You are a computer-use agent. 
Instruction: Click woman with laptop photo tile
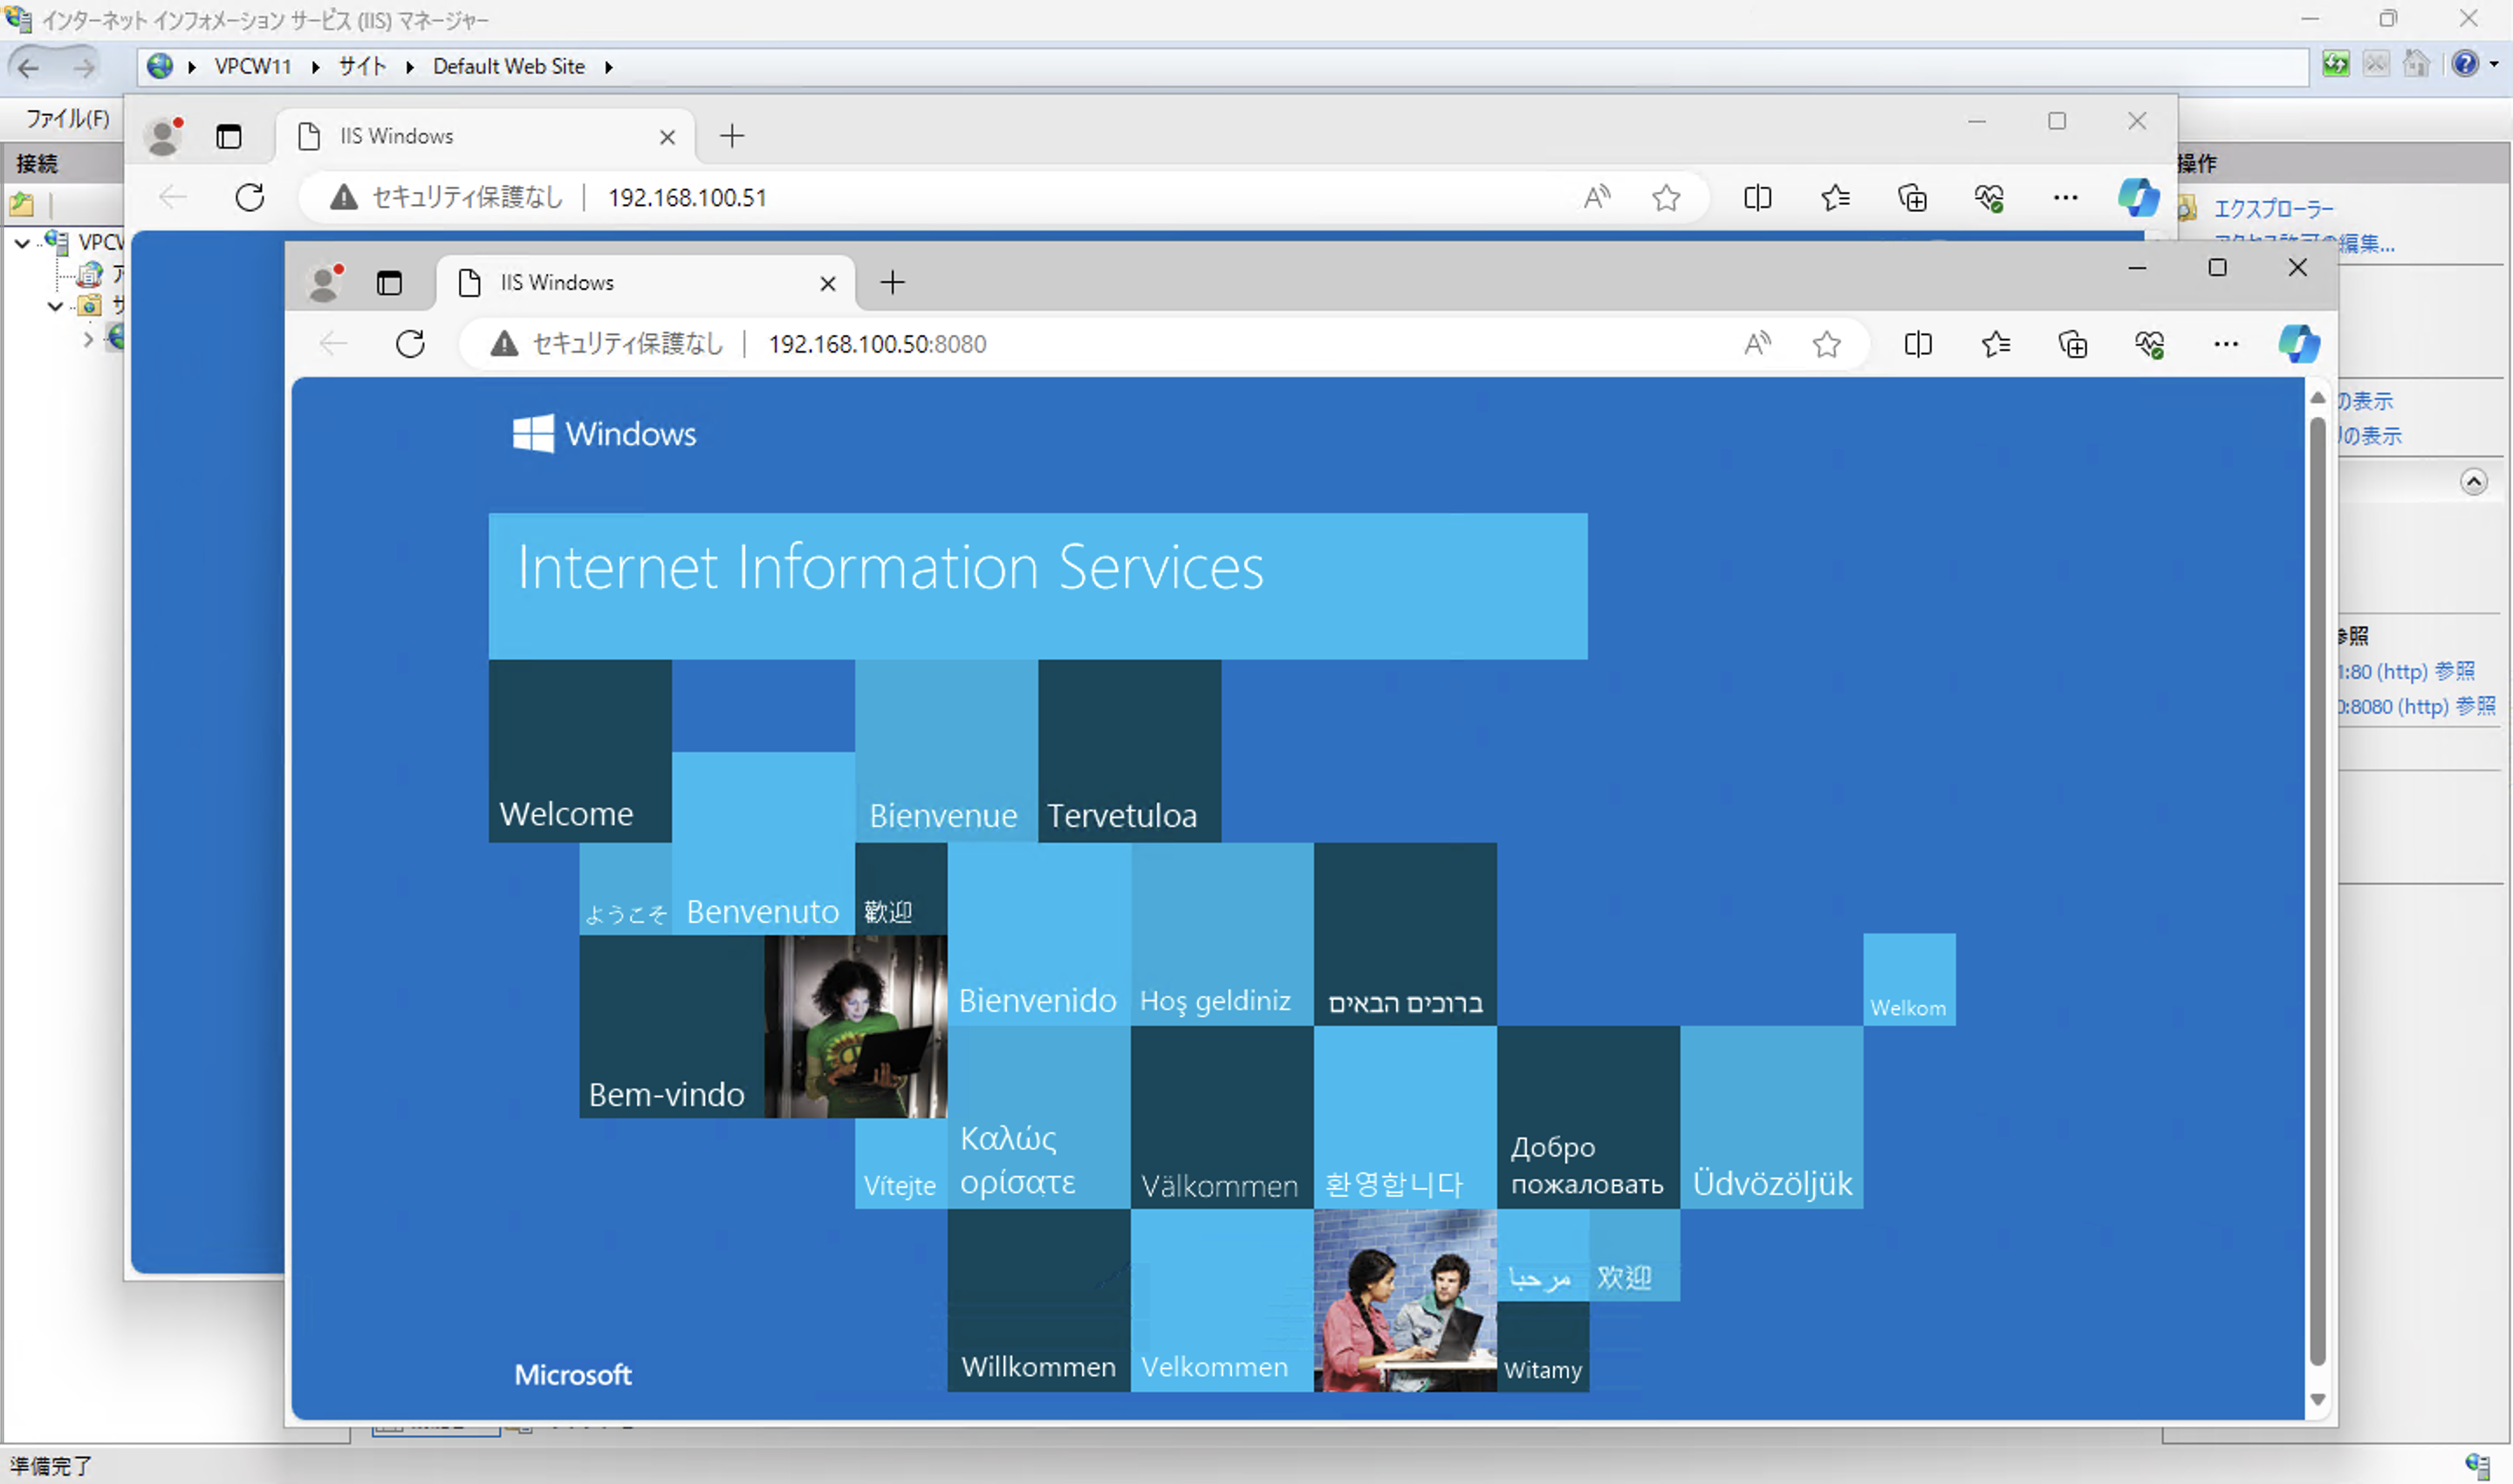pyautogui.click(x=856, y=1027)
